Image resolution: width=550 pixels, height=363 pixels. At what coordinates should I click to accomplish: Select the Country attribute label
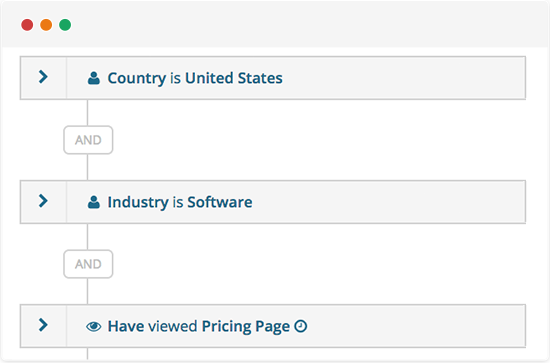pyautogui.click(x=137, y=79)
